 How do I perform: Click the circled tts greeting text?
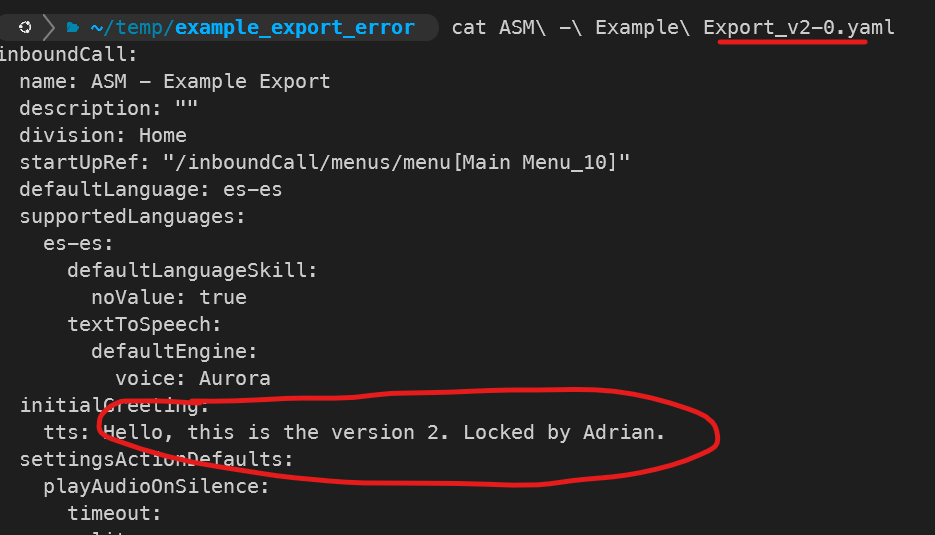pyautogui.click(x=384, y=432)
